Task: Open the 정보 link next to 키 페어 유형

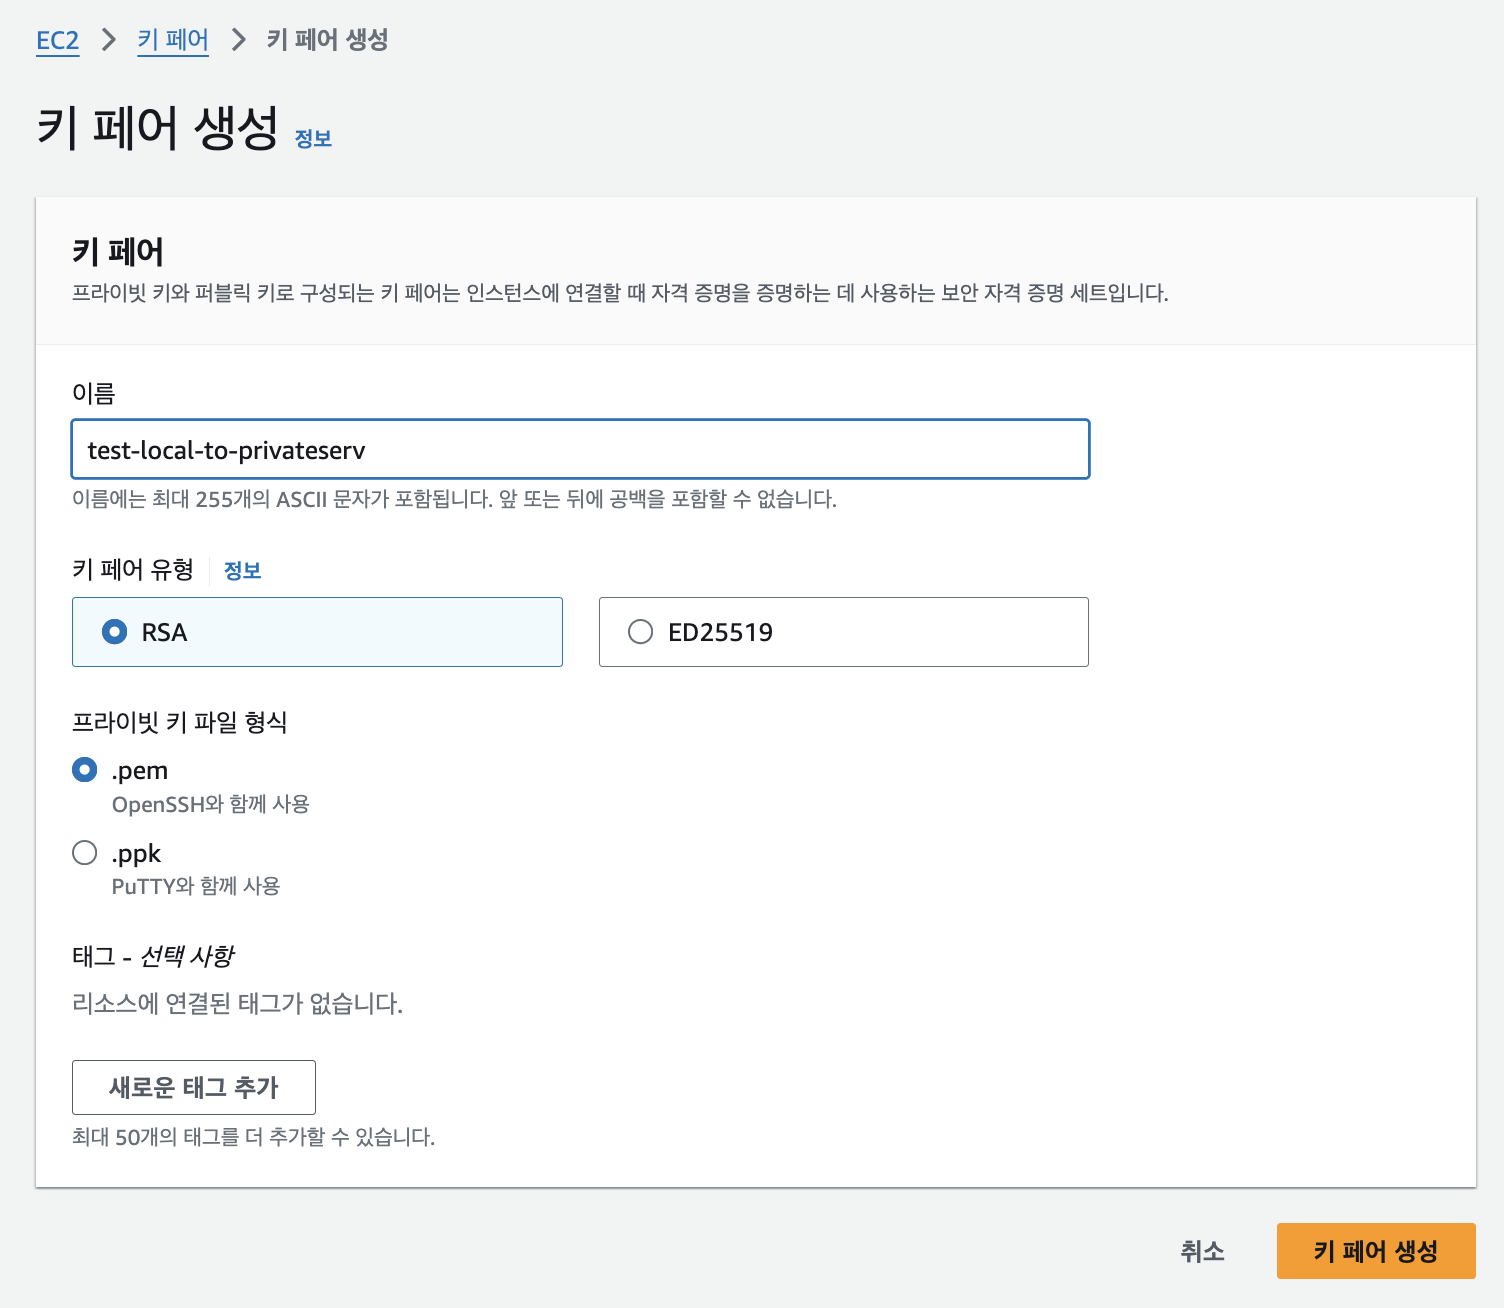Action: pyautogui.click(x=242, y=571)
